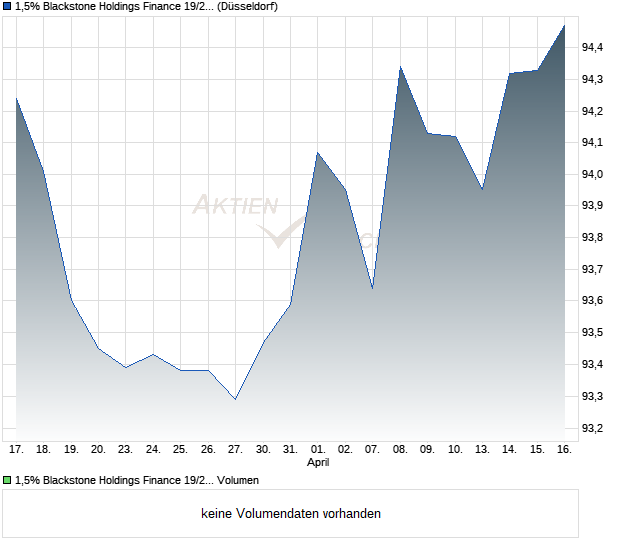Image resolution: width=620 pixels, height=546 pixels.
Task: Click the '26.' date axis label
Action: [x=208, y=450]
